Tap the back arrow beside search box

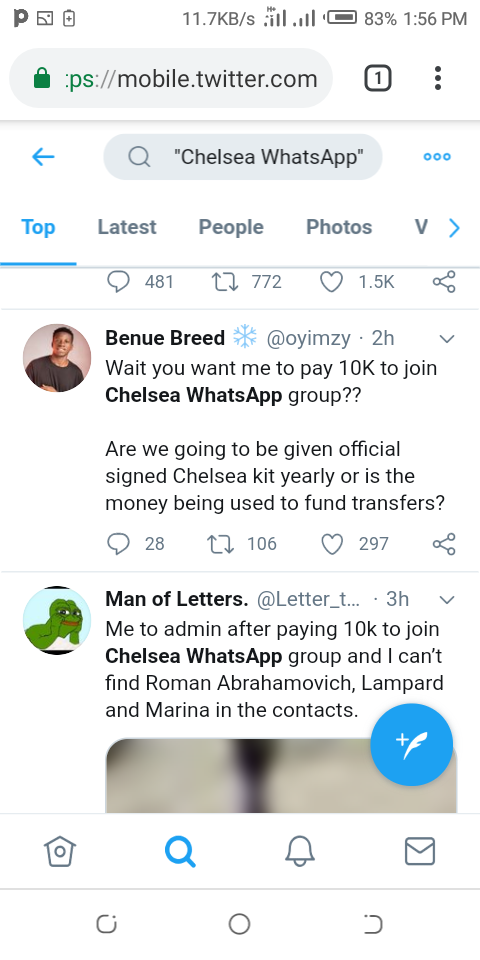click(x=43, y=157)
